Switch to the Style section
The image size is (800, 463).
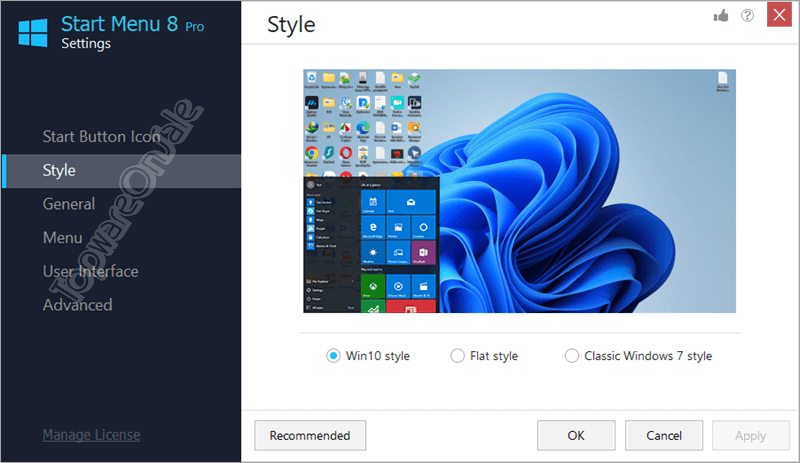click(x=121, y=170)
